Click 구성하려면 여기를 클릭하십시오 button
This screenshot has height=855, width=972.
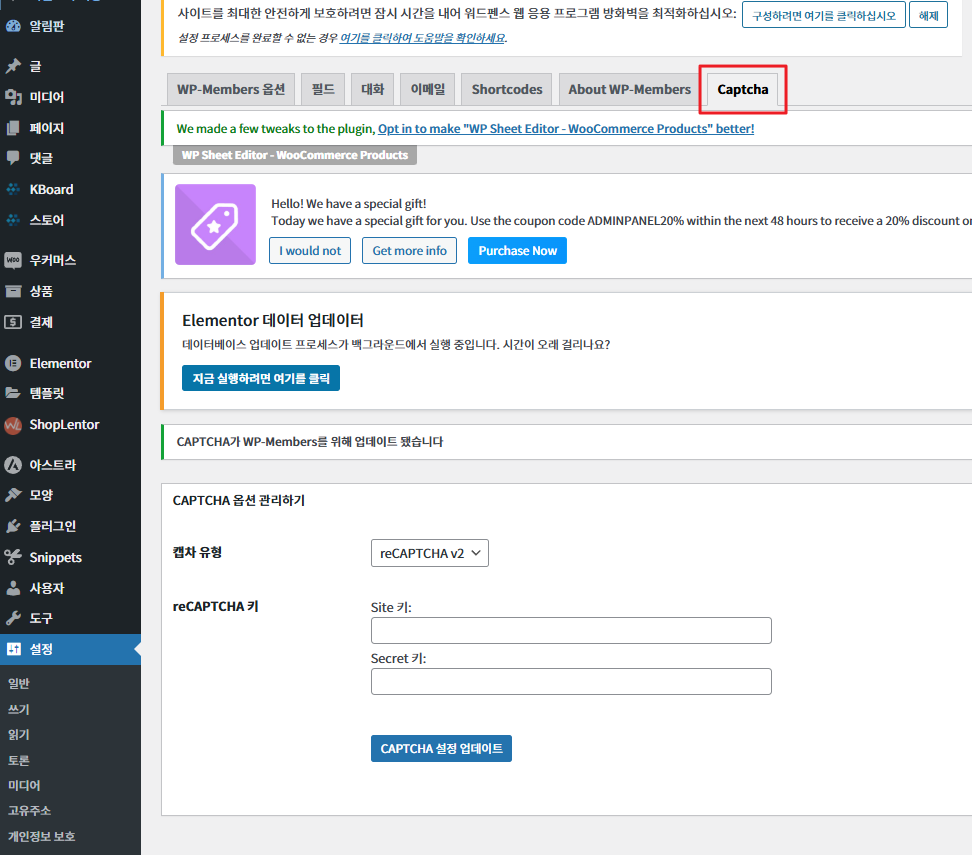point(823,16)
